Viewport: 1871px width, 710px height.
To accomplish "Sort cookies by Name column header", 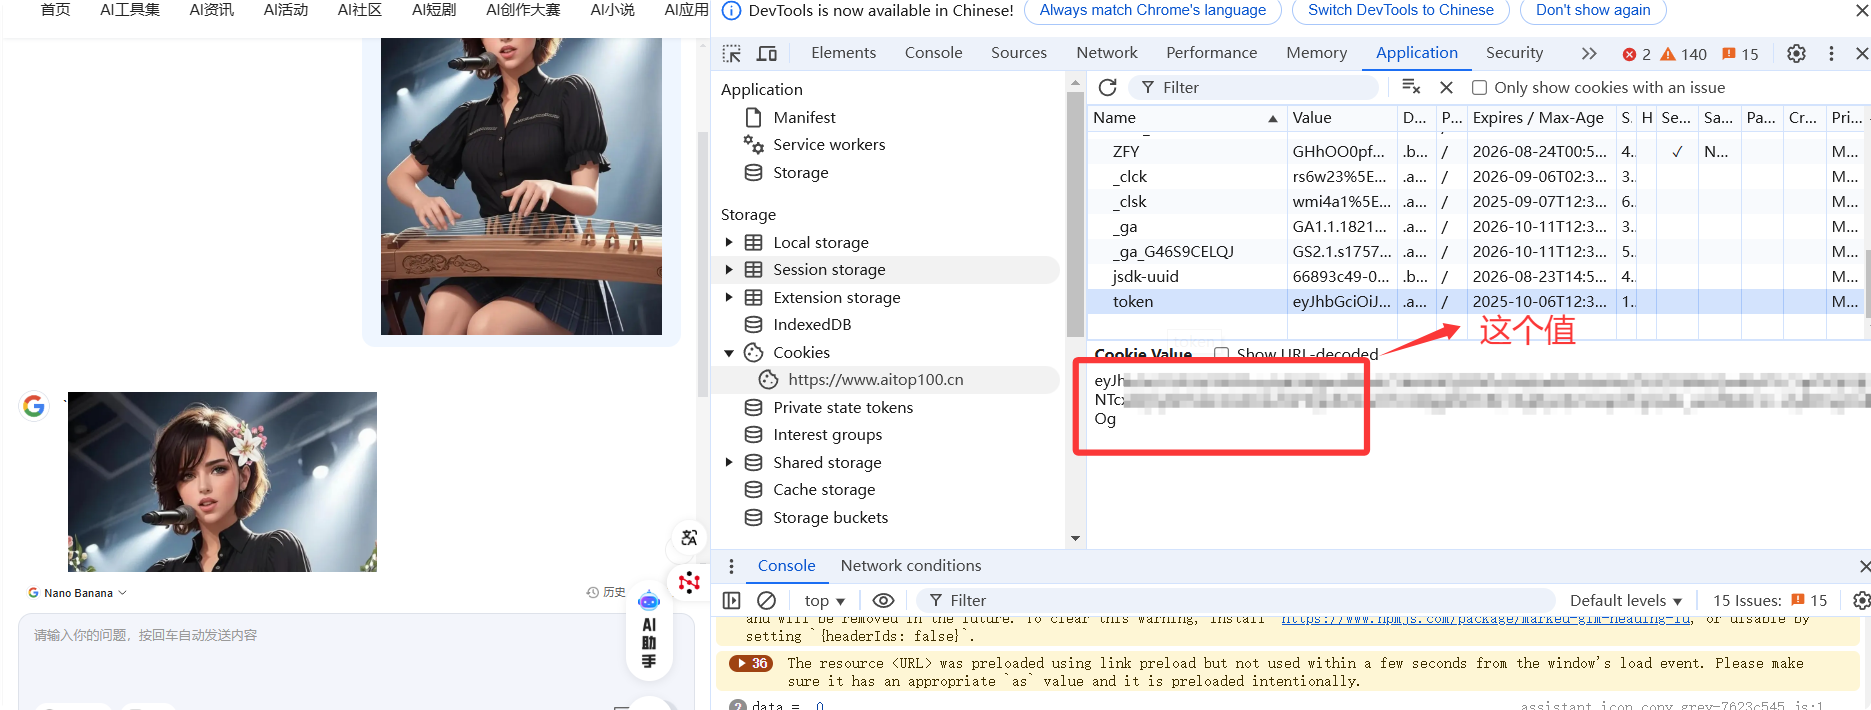I will 1186,118.
